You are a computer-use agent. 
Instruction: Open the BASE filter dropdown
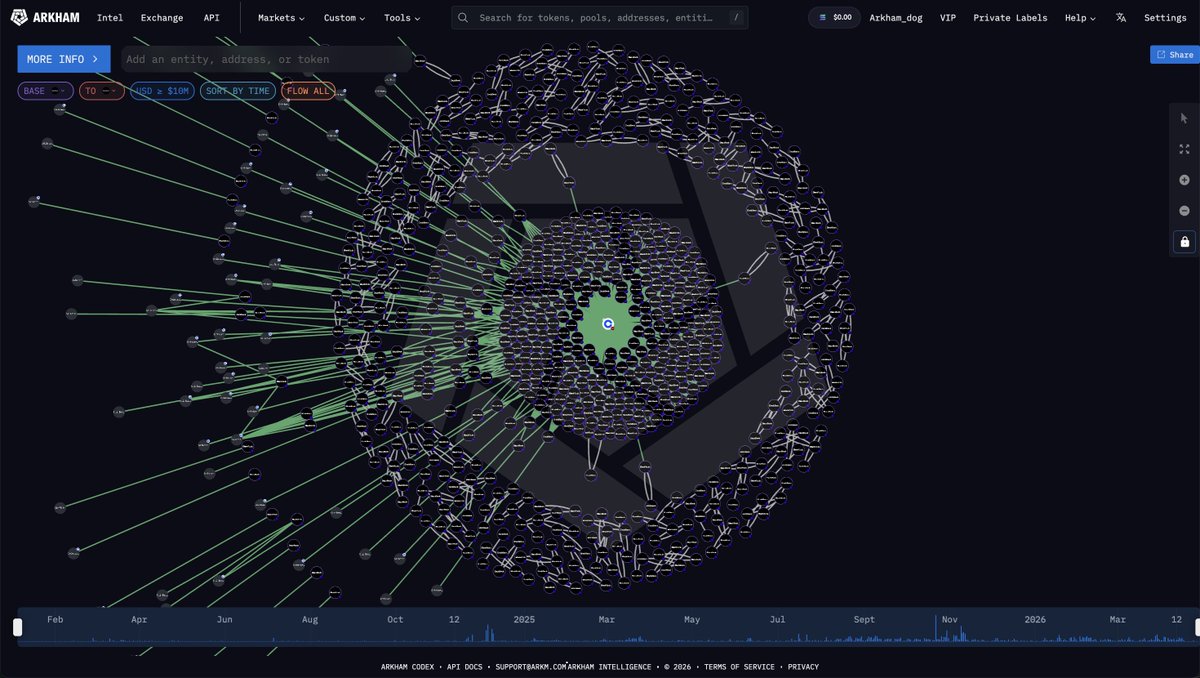pos(45,91)
